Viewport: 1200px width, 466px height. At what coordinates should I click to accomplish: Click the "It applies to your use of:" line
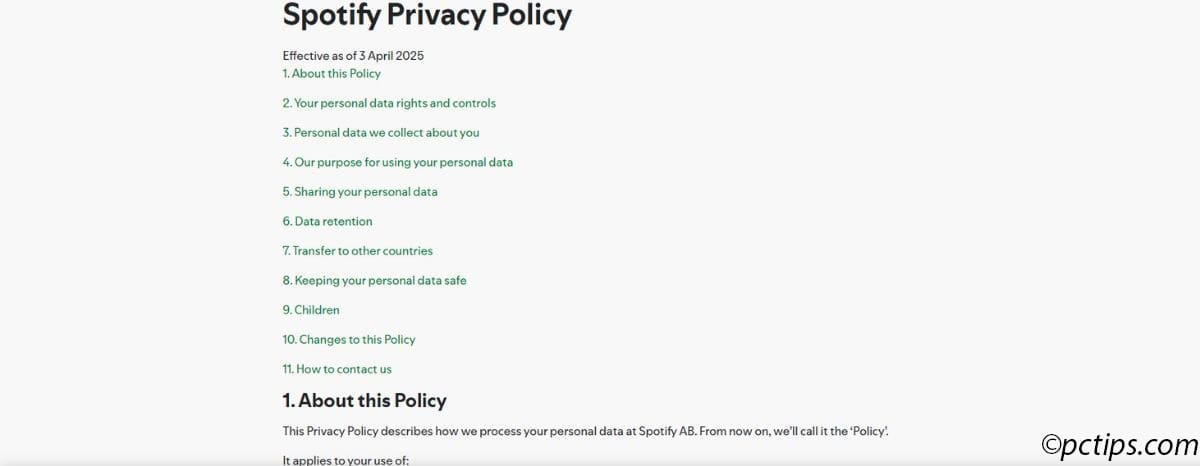(346, 460)
